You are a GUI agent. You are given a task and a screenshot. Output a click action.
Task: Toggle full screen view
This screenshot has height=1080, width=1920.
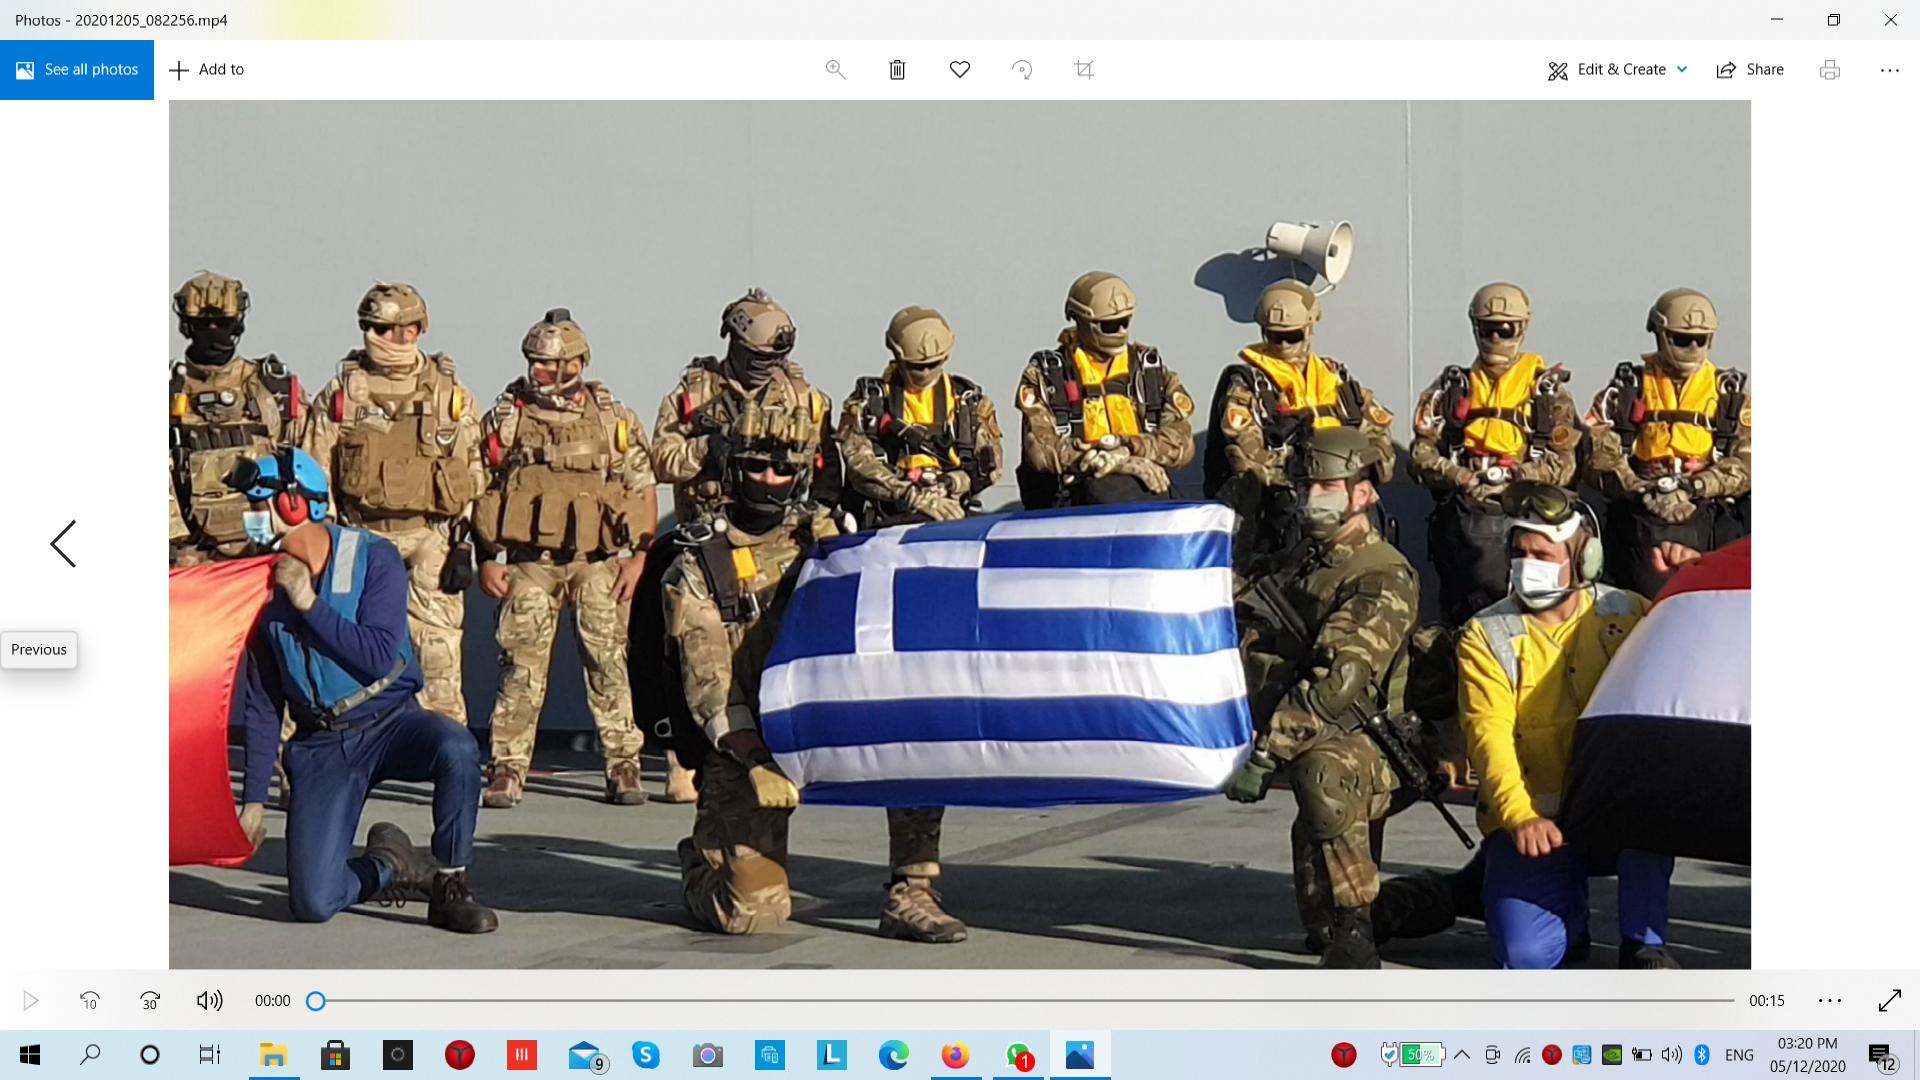click(1889, 1000)
